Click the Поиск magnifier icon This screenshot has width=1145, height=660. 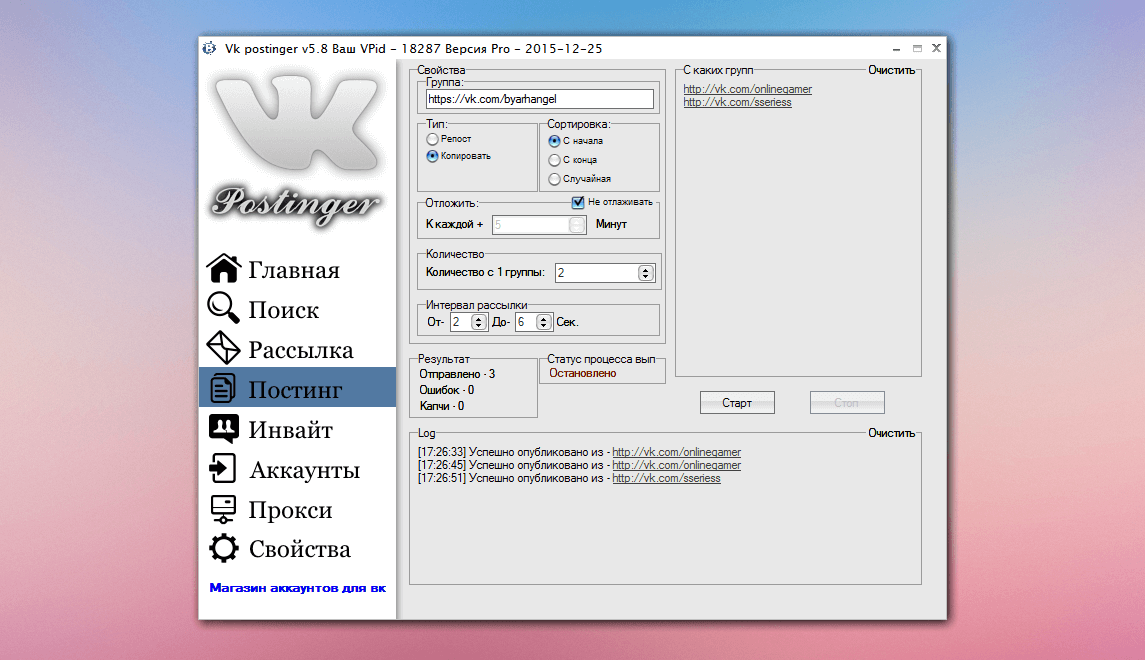(x=223, y=308)
